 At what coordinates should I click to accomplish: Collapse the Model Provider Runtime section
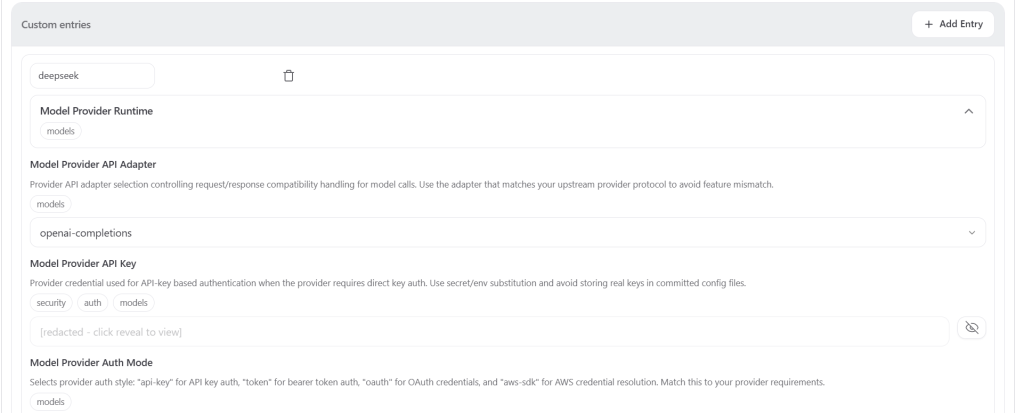tap(968, 111)
